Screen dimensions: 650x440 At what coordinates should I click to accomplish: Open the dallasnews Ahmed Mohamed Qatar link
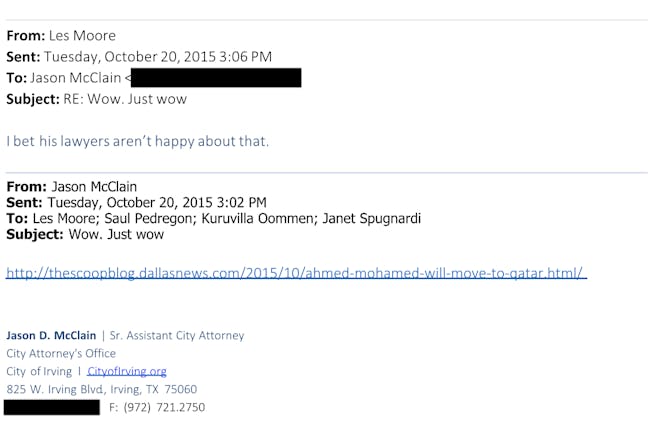(296, 273)
